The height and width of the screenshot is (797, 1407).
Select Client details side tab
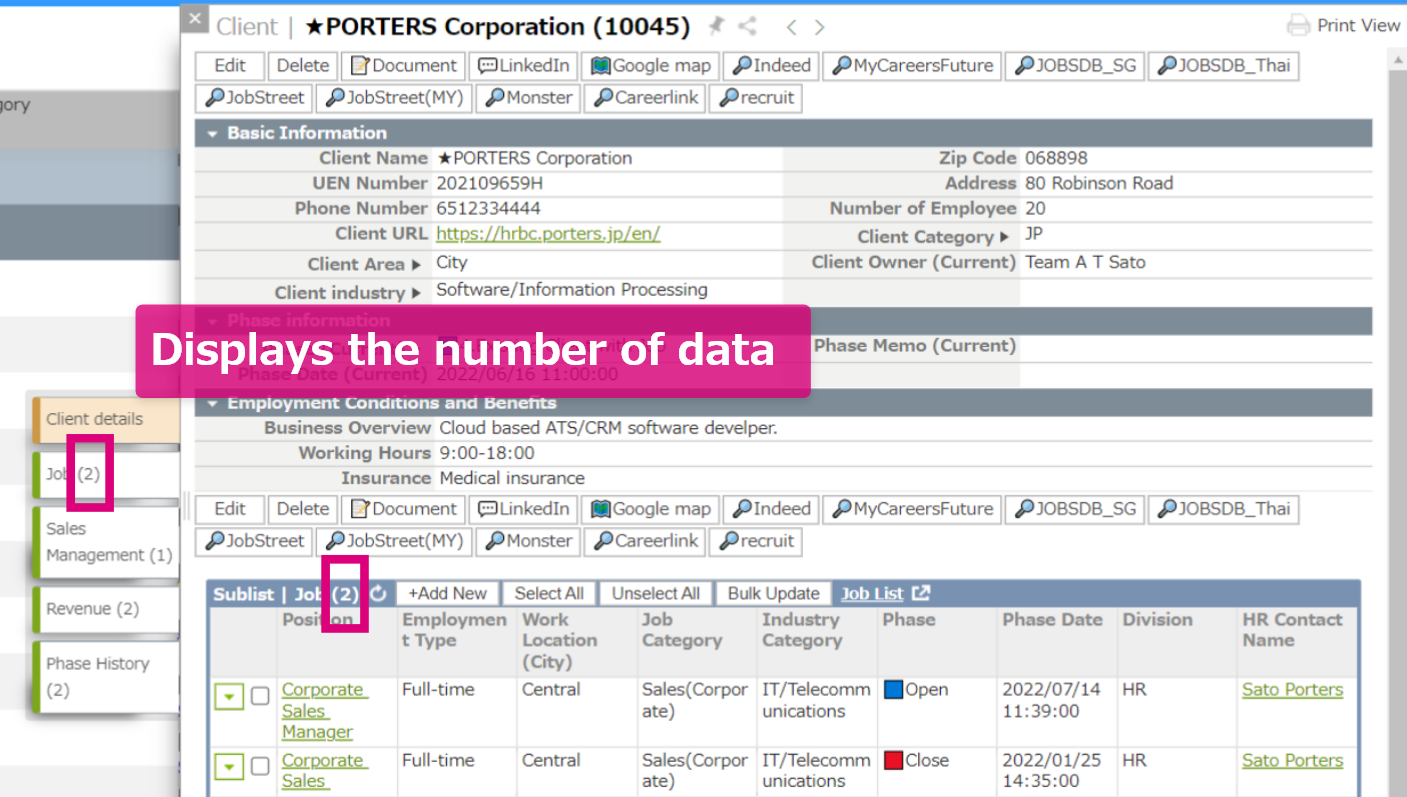click(x=106, y=419)
